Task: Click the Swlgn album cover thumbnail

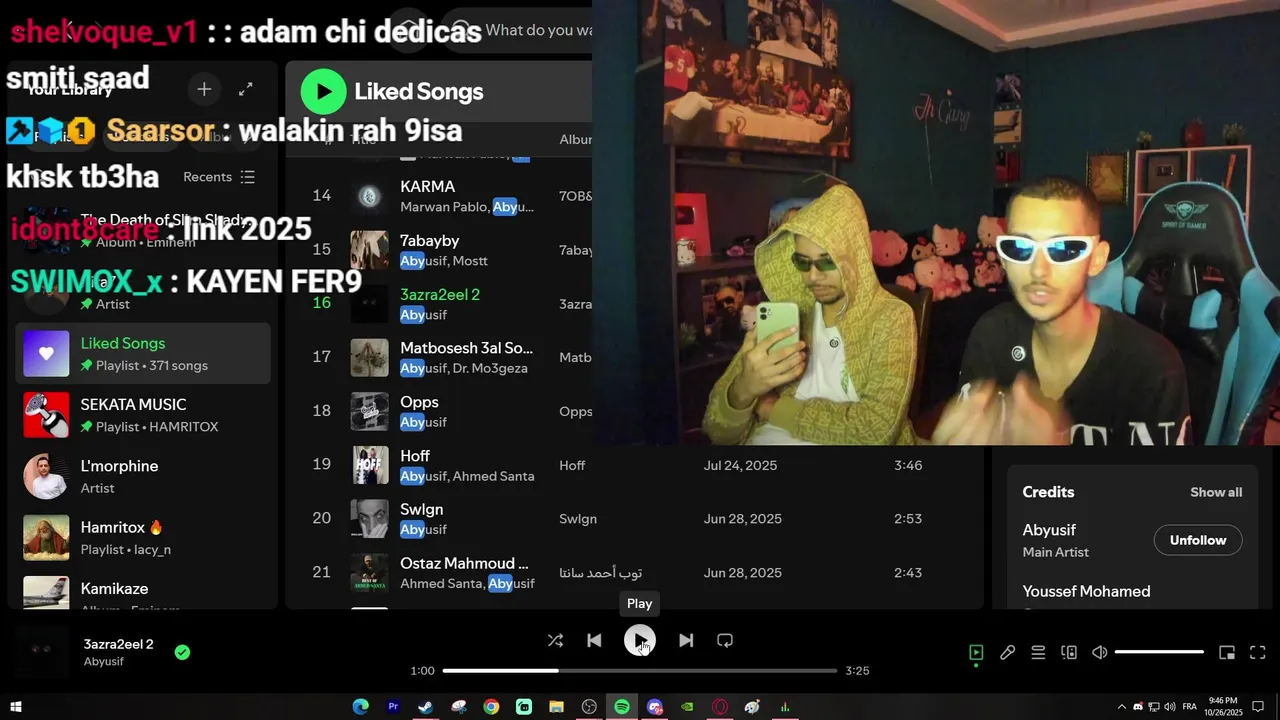Action: tap(369, 519)
